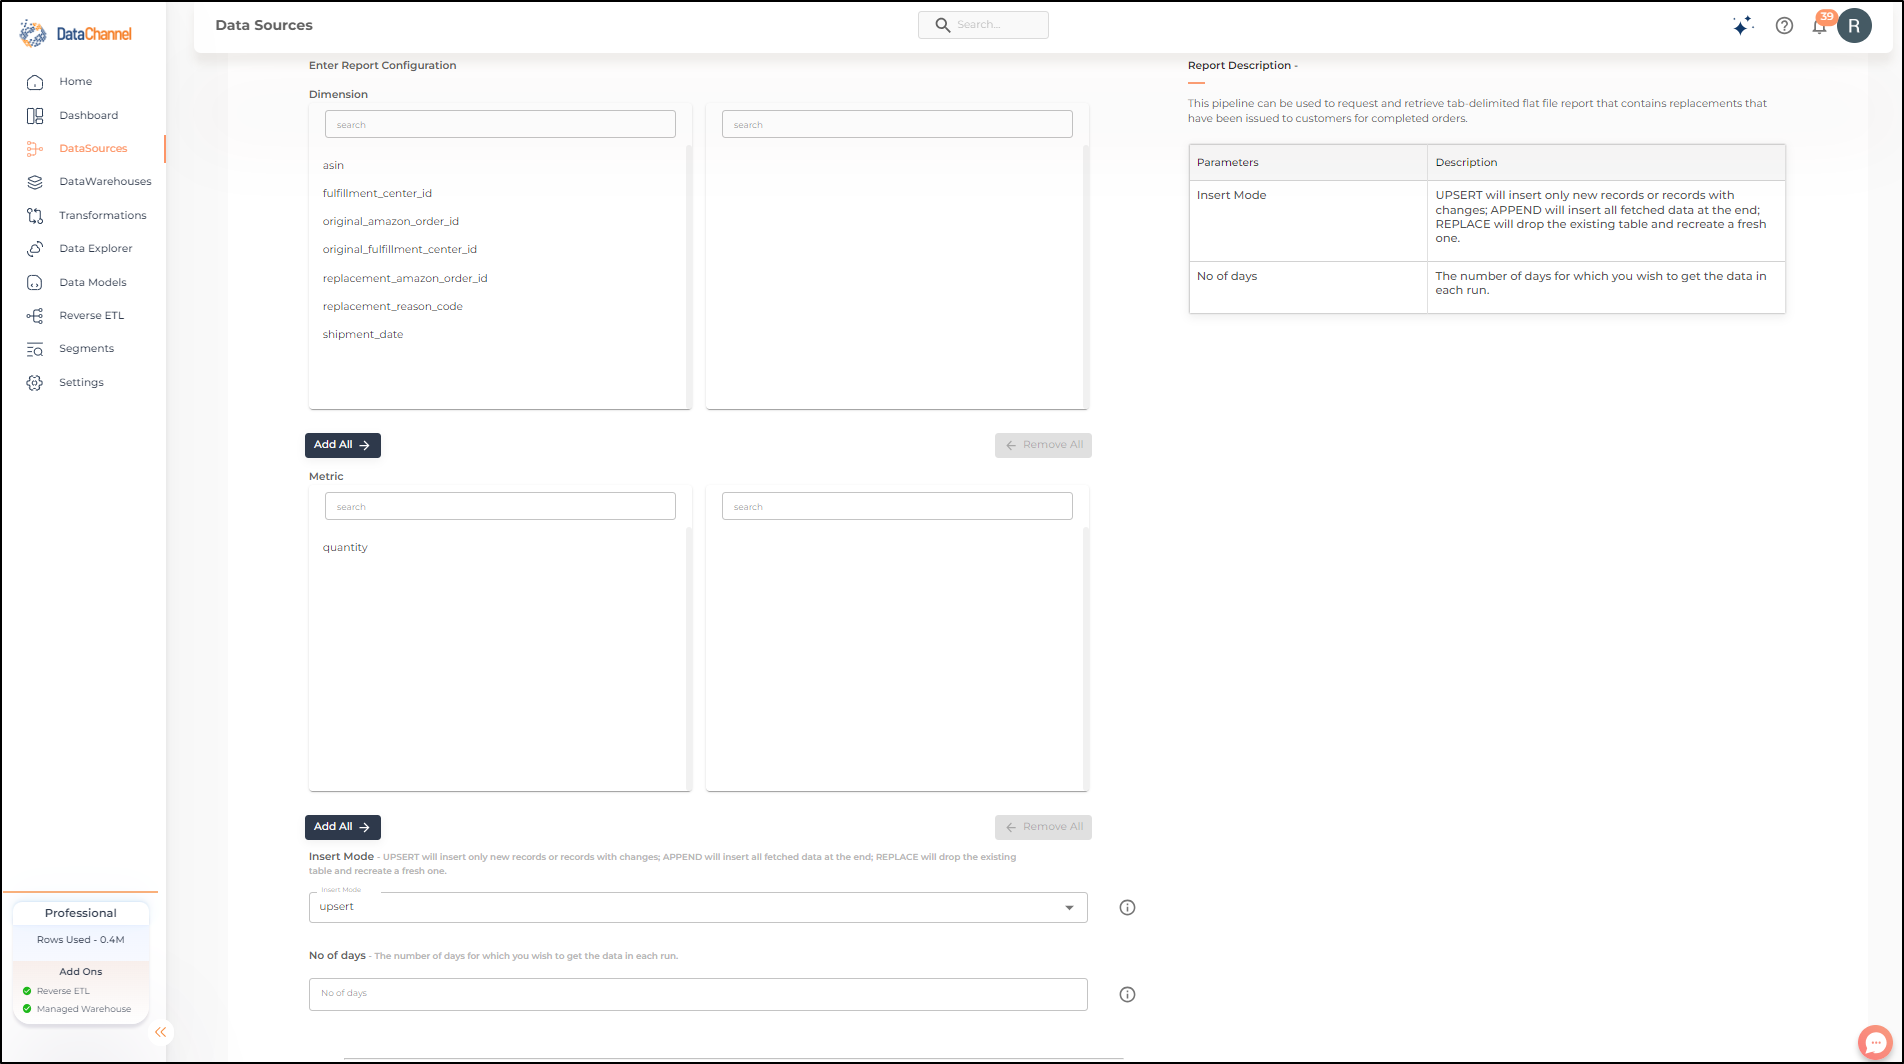1904x1064 pixels.
Task: Select Transformations menu item
Action: pyautogui.click(x=102, y=216)
